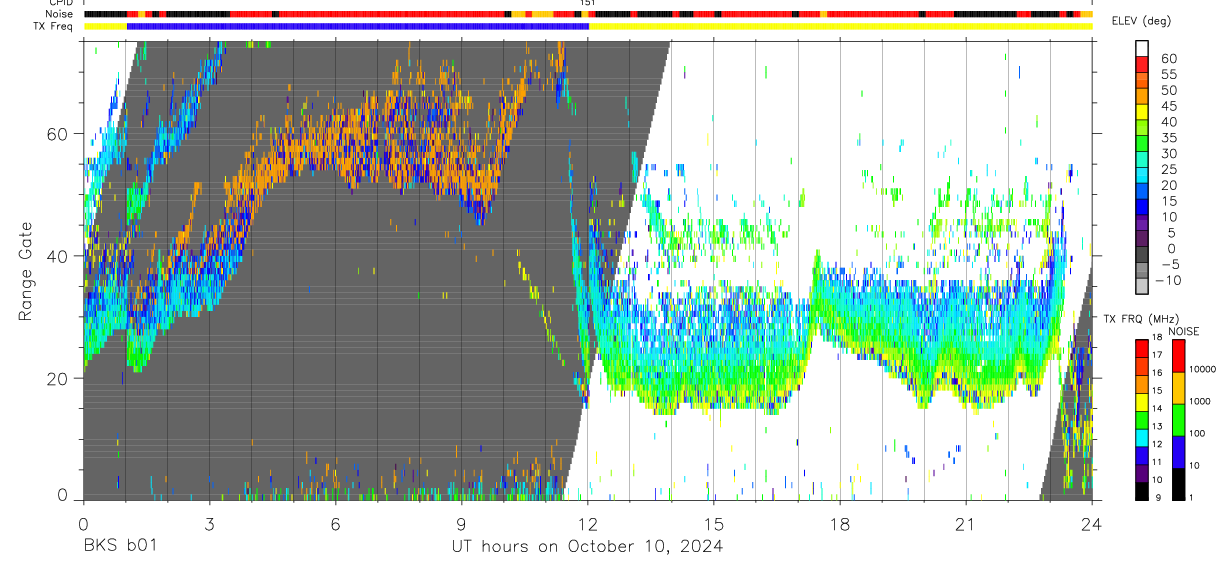Click the Noise row label above the plot
The width and height of the screenshot is (1228, 567).
pyautogui.click(x=61, y=14)
